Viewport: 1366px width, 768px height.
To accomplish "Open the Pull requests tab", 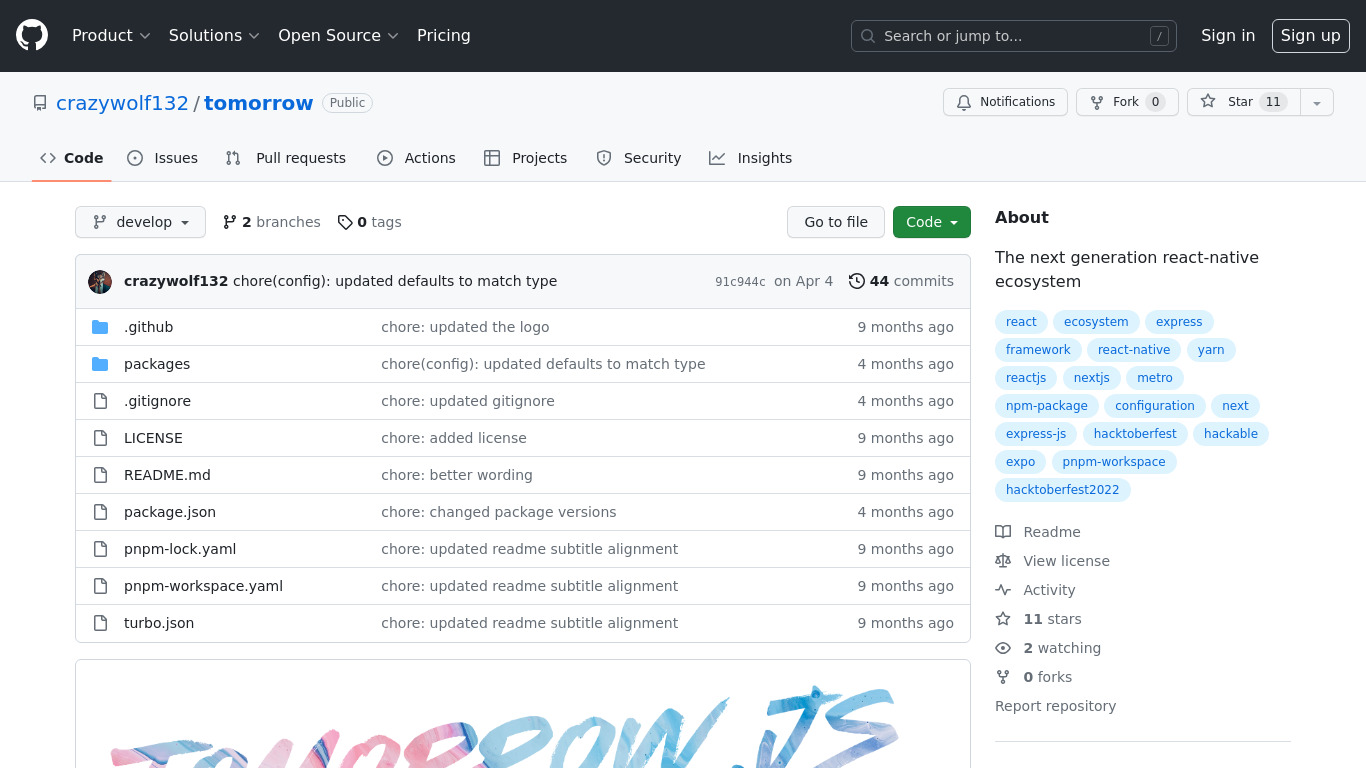I will pyautogui.click(x=286, y=158).
